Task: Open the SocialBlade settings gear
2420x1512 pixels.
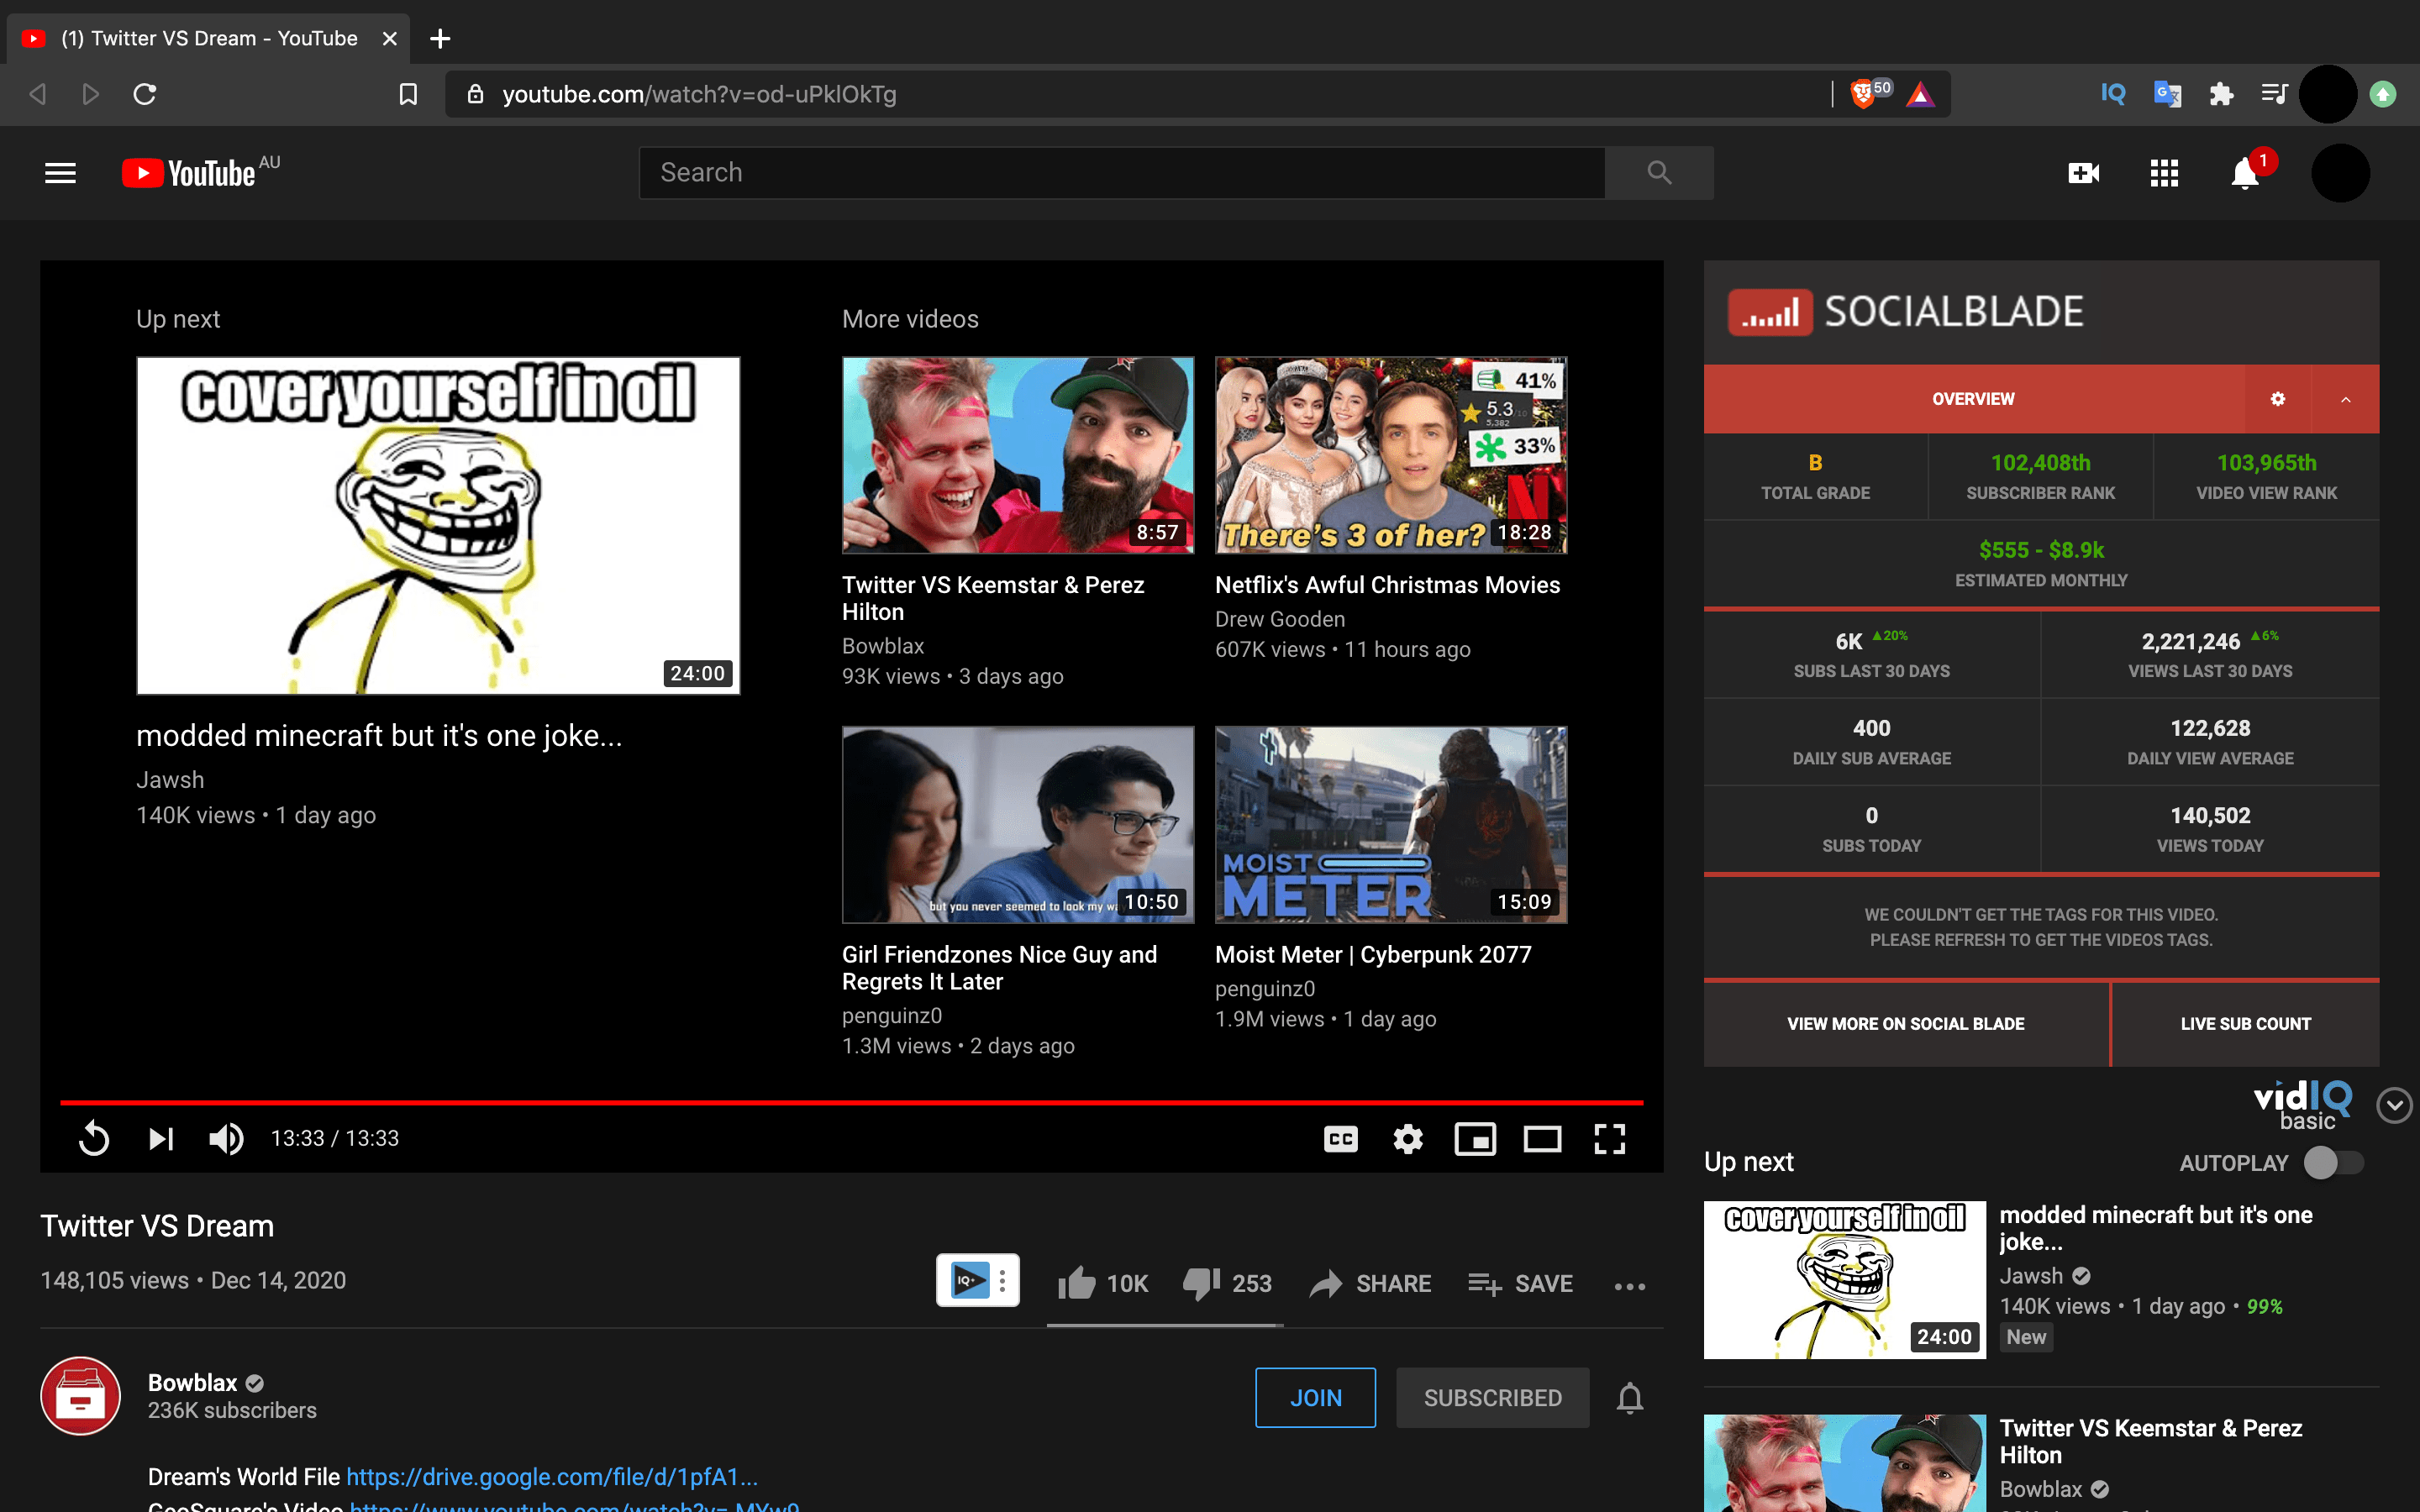Action: (x=2279, y=398)
